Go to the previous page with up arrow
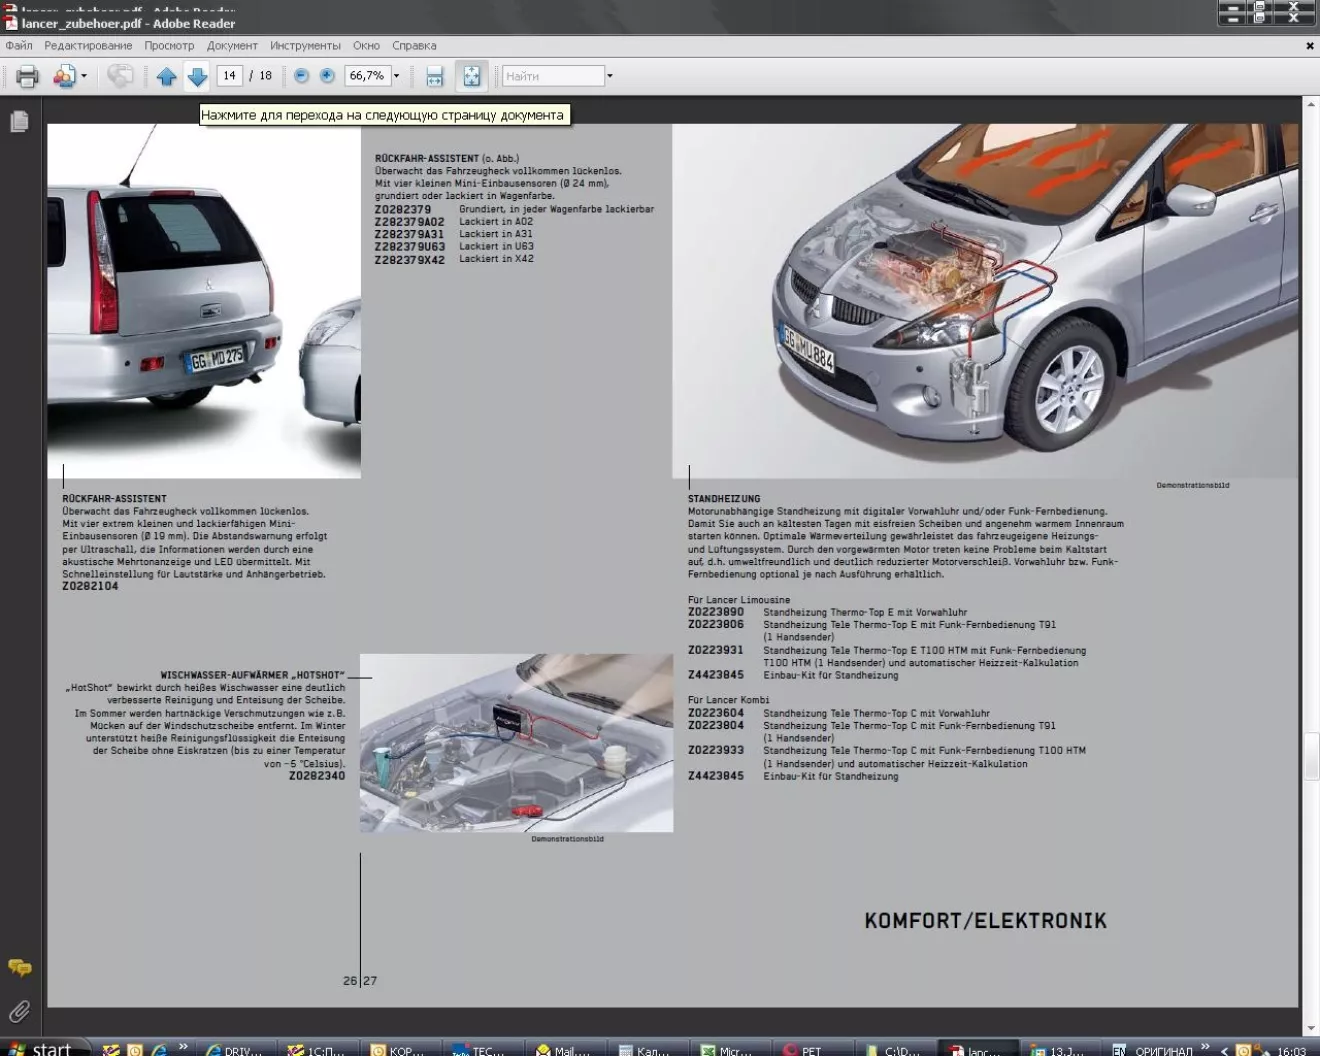Image resolution: width=1320 pixels, height=1056 pixels. pos(166,76)
